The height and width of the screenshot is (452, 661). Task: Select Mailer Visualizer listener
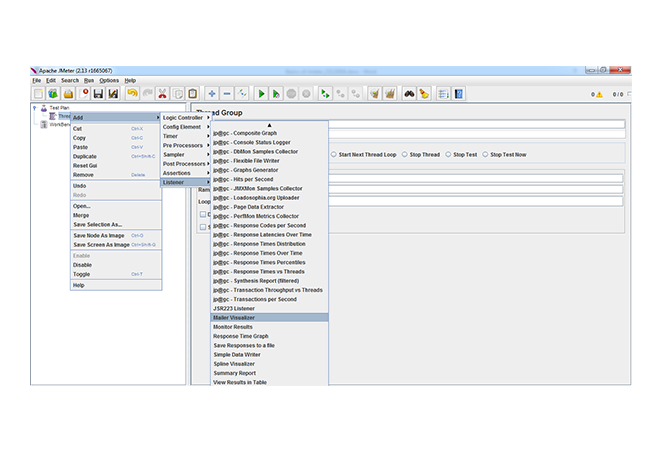[269, 317]
